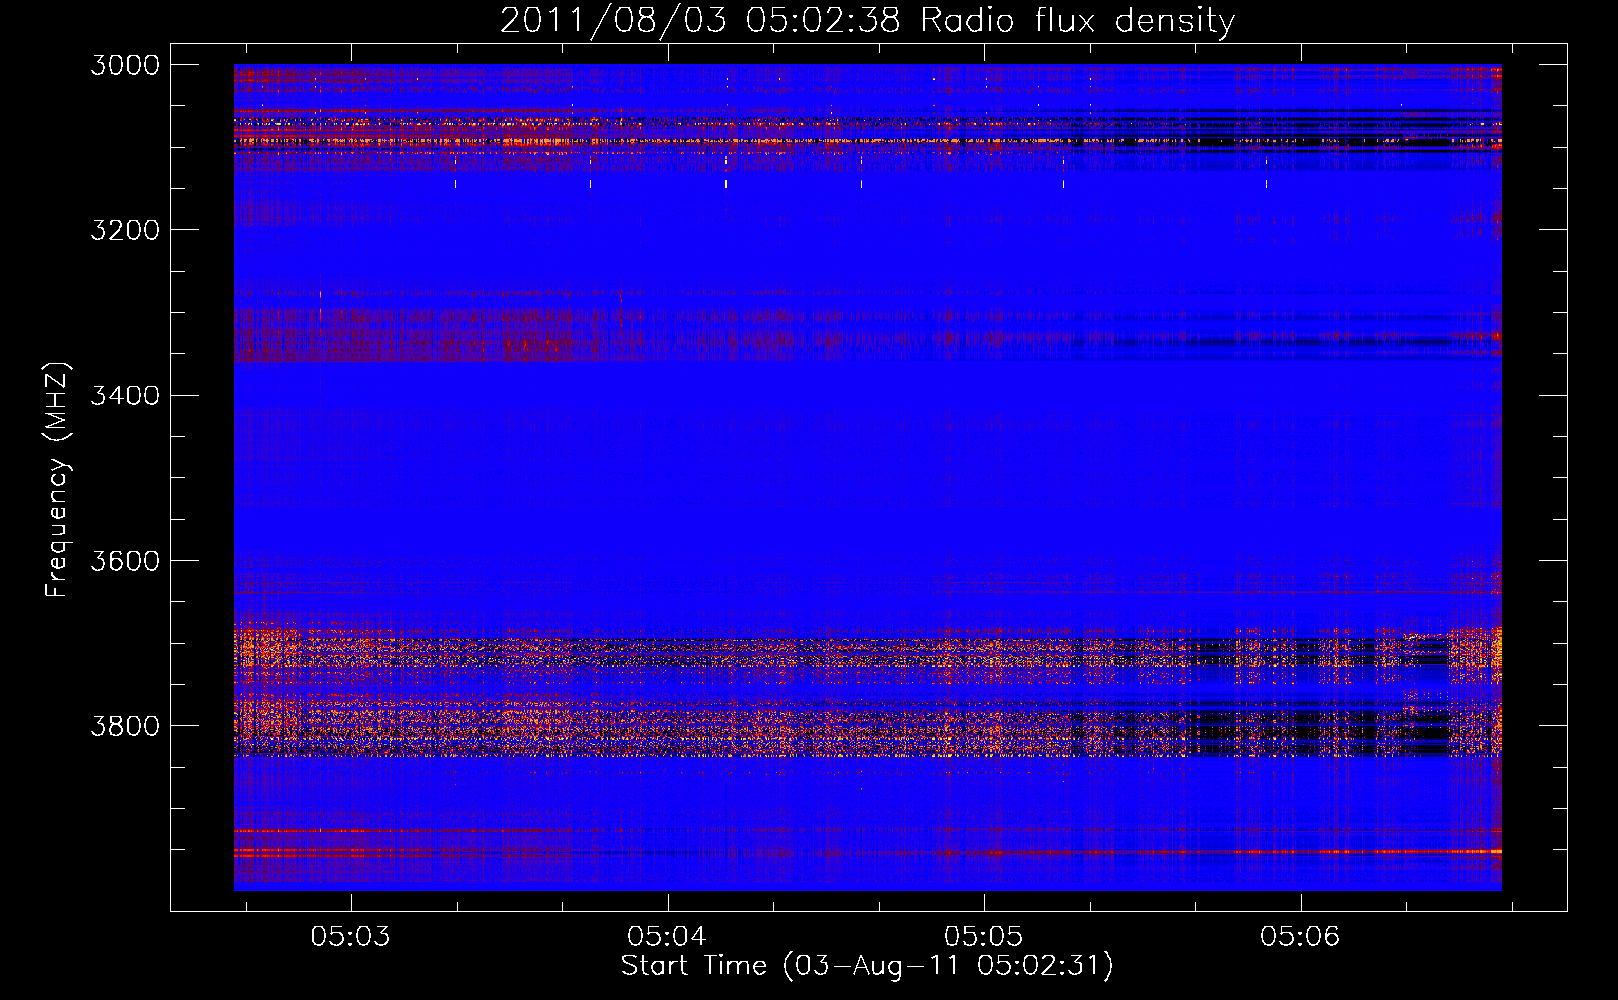
Task: Click the 05:04 time tick label
Action: click(667, 936)
